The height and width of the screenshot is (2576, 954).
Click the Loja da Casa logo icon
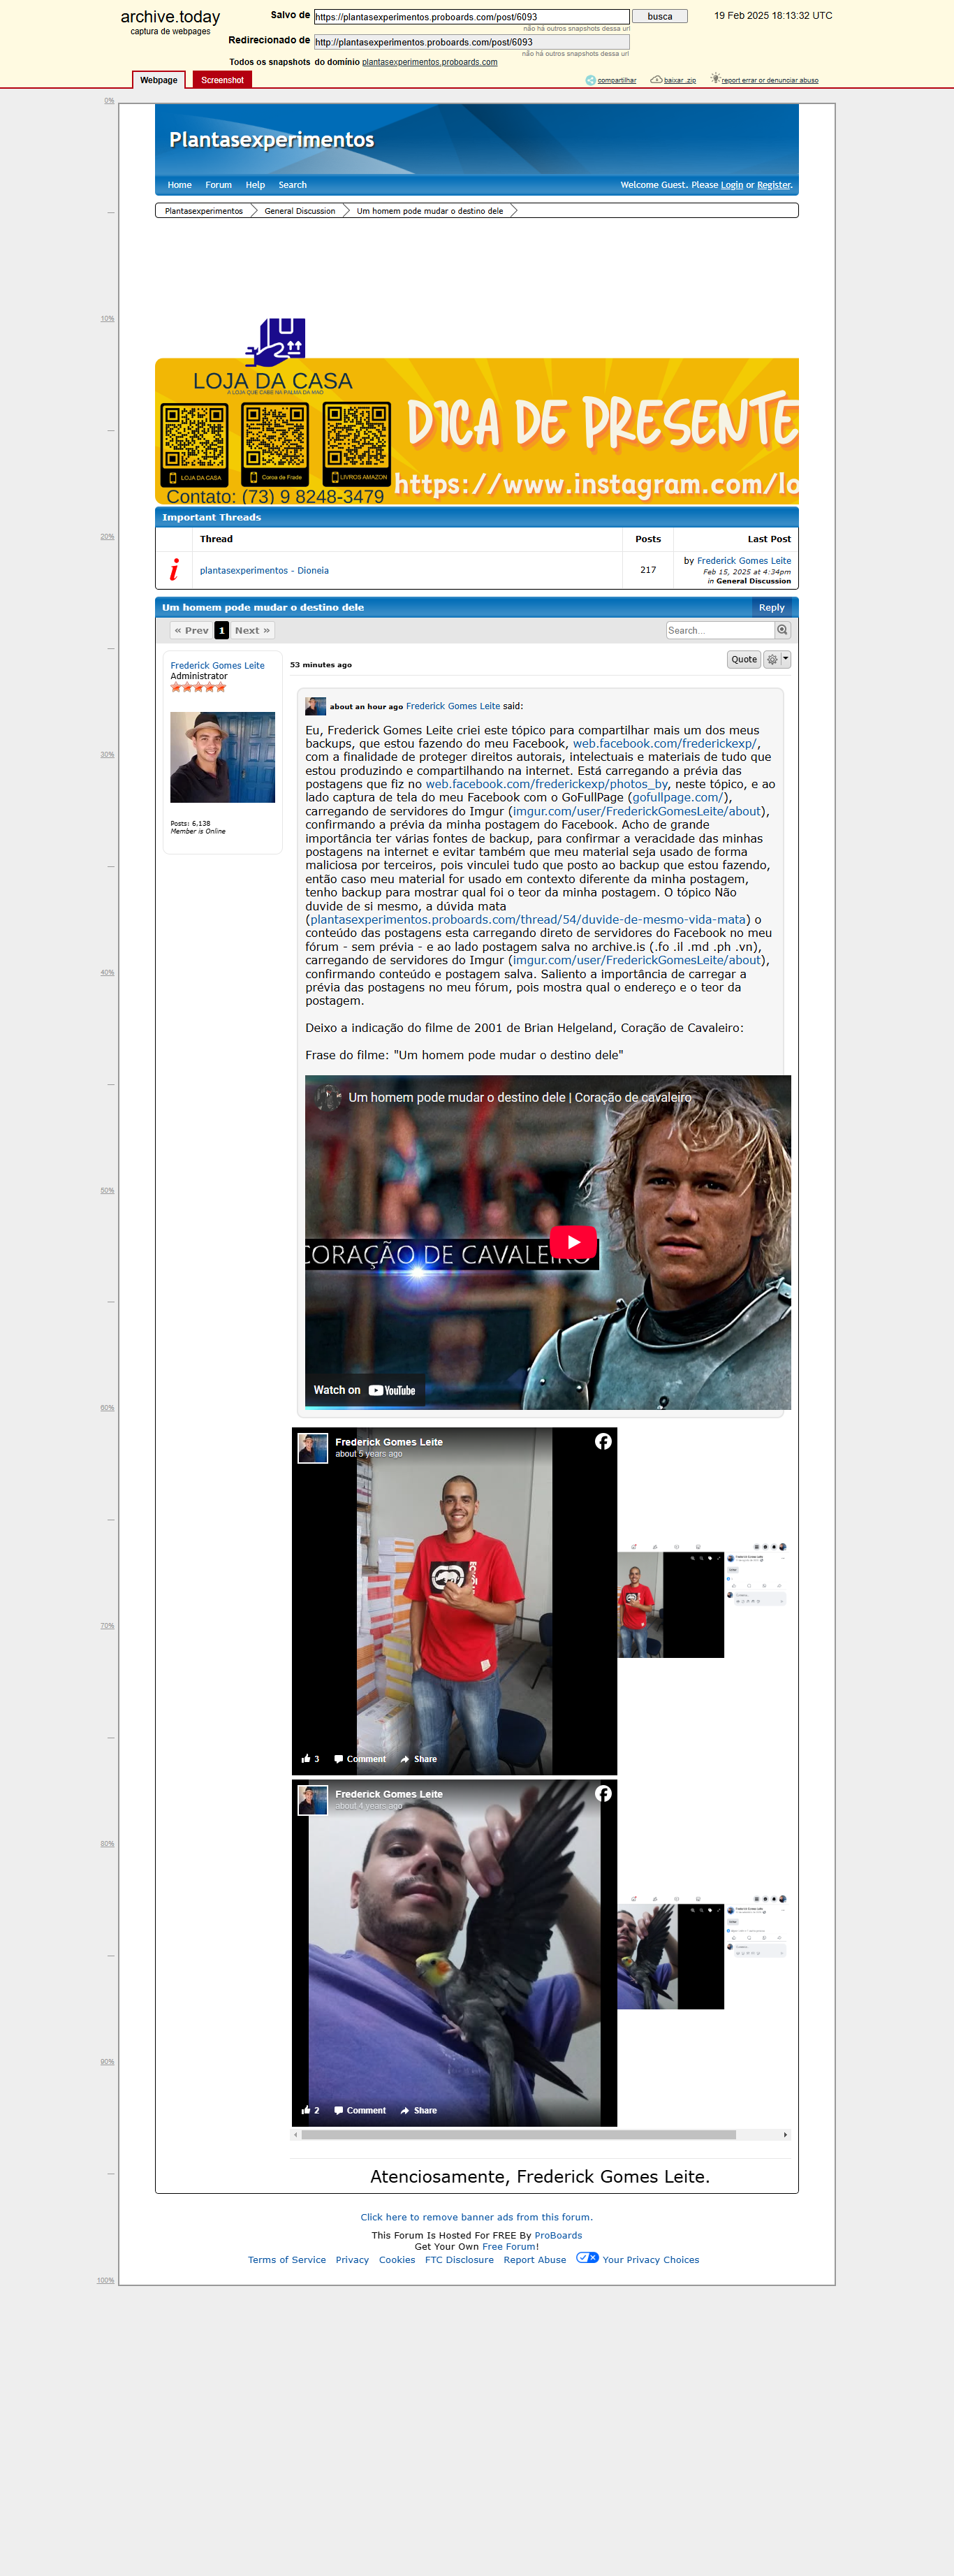tap(276, 343)
